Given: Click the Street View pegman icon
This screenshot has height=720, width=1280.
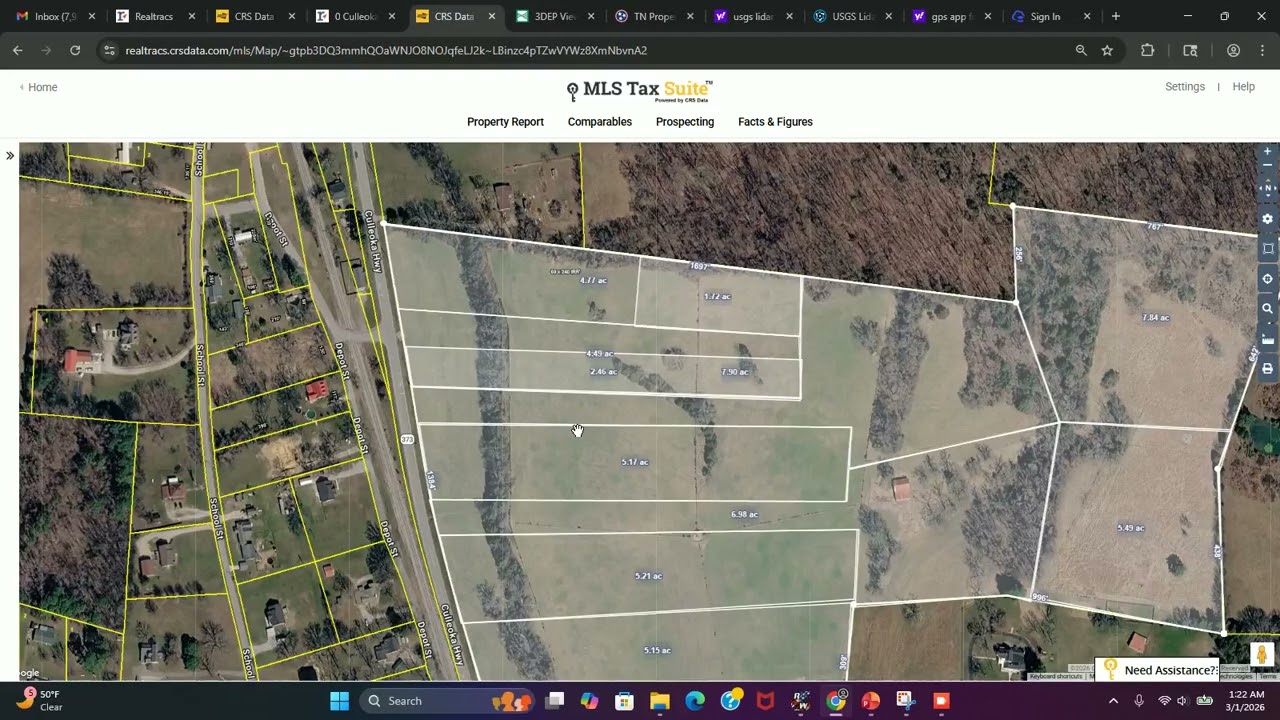Looking at the screenshot, I should click(1262, 654).
